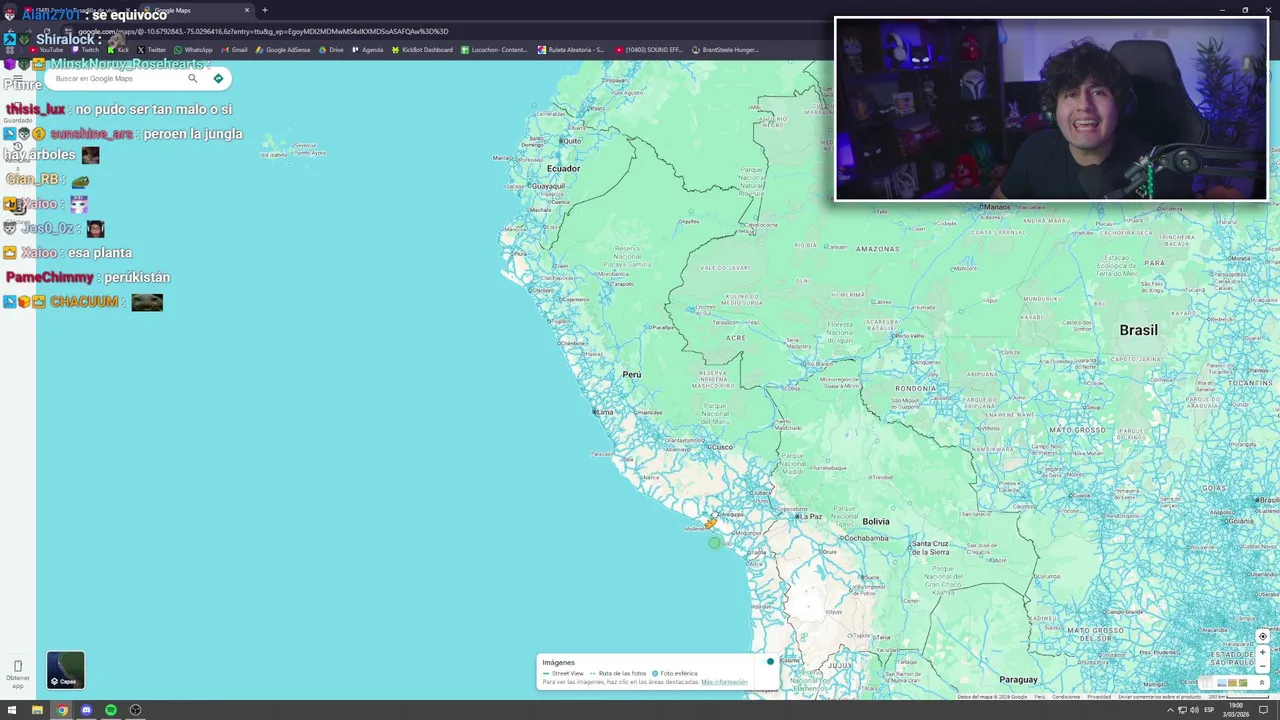Open the WhatsApp bookmark

tap(193, 49)
